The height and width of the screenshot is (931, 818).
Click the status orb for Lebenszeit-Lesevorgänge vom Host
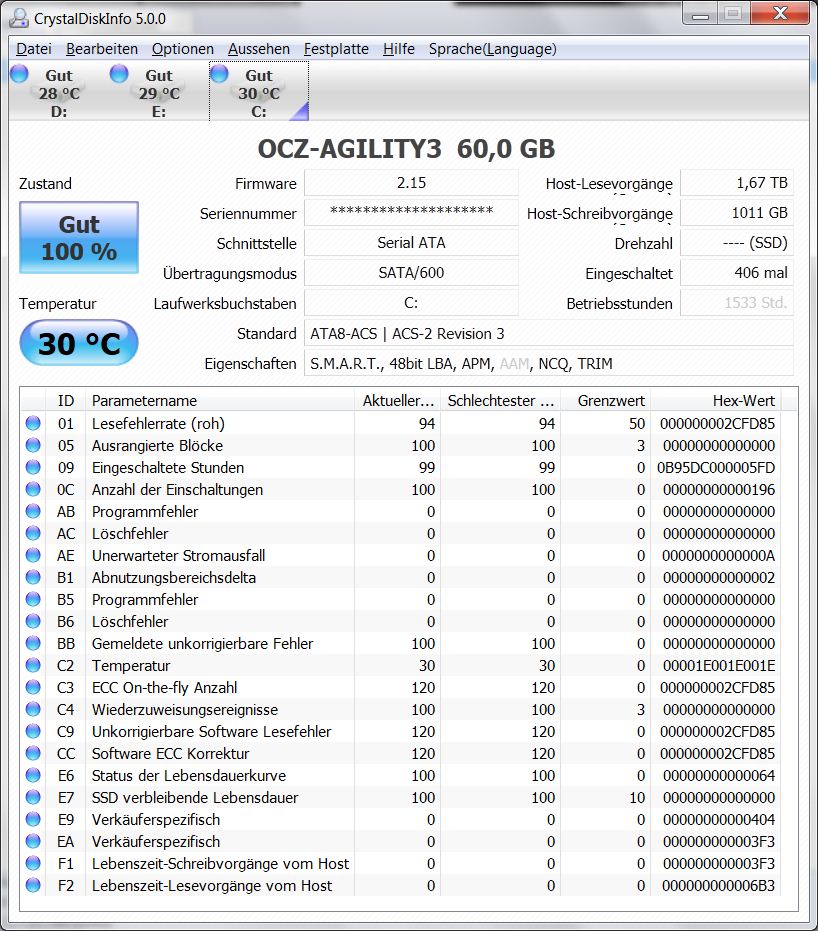pyautogui.click(x=33, y=885)
